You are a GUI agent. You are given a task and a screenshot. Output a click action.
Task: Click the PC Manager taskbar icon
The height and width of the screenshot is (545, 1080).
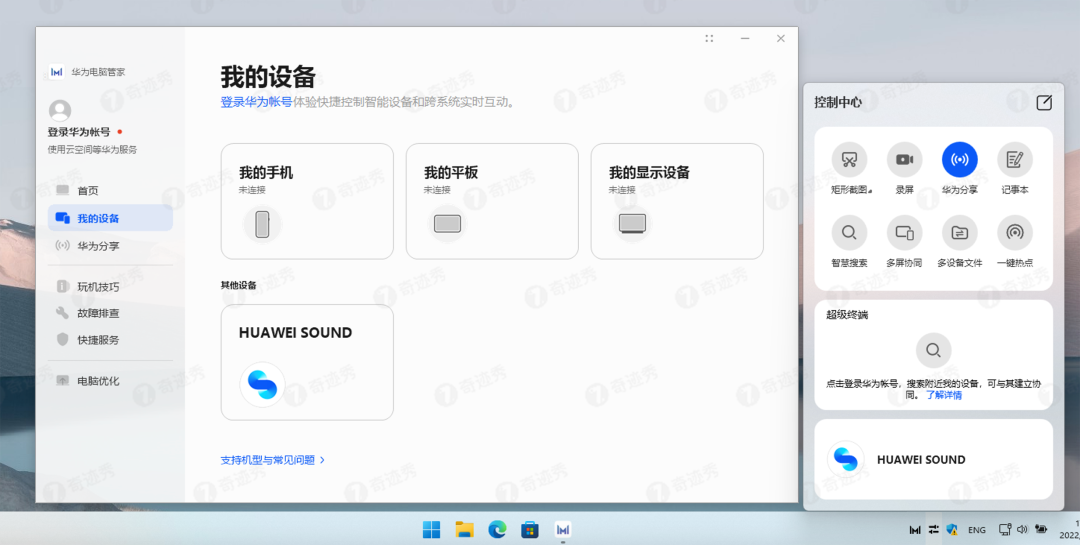(563, 529)
